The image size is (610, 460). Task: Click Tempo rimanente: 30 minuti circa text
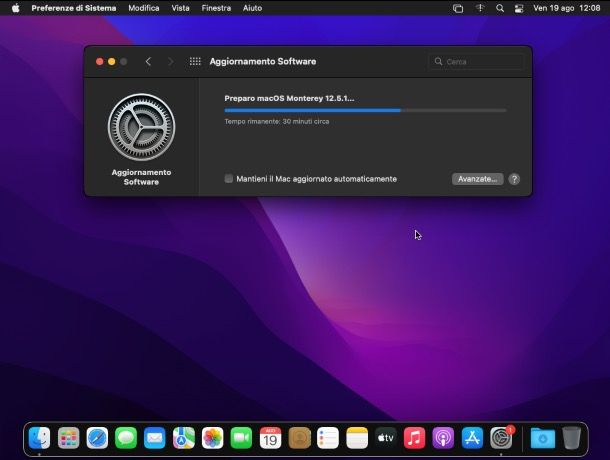(277, 121)
